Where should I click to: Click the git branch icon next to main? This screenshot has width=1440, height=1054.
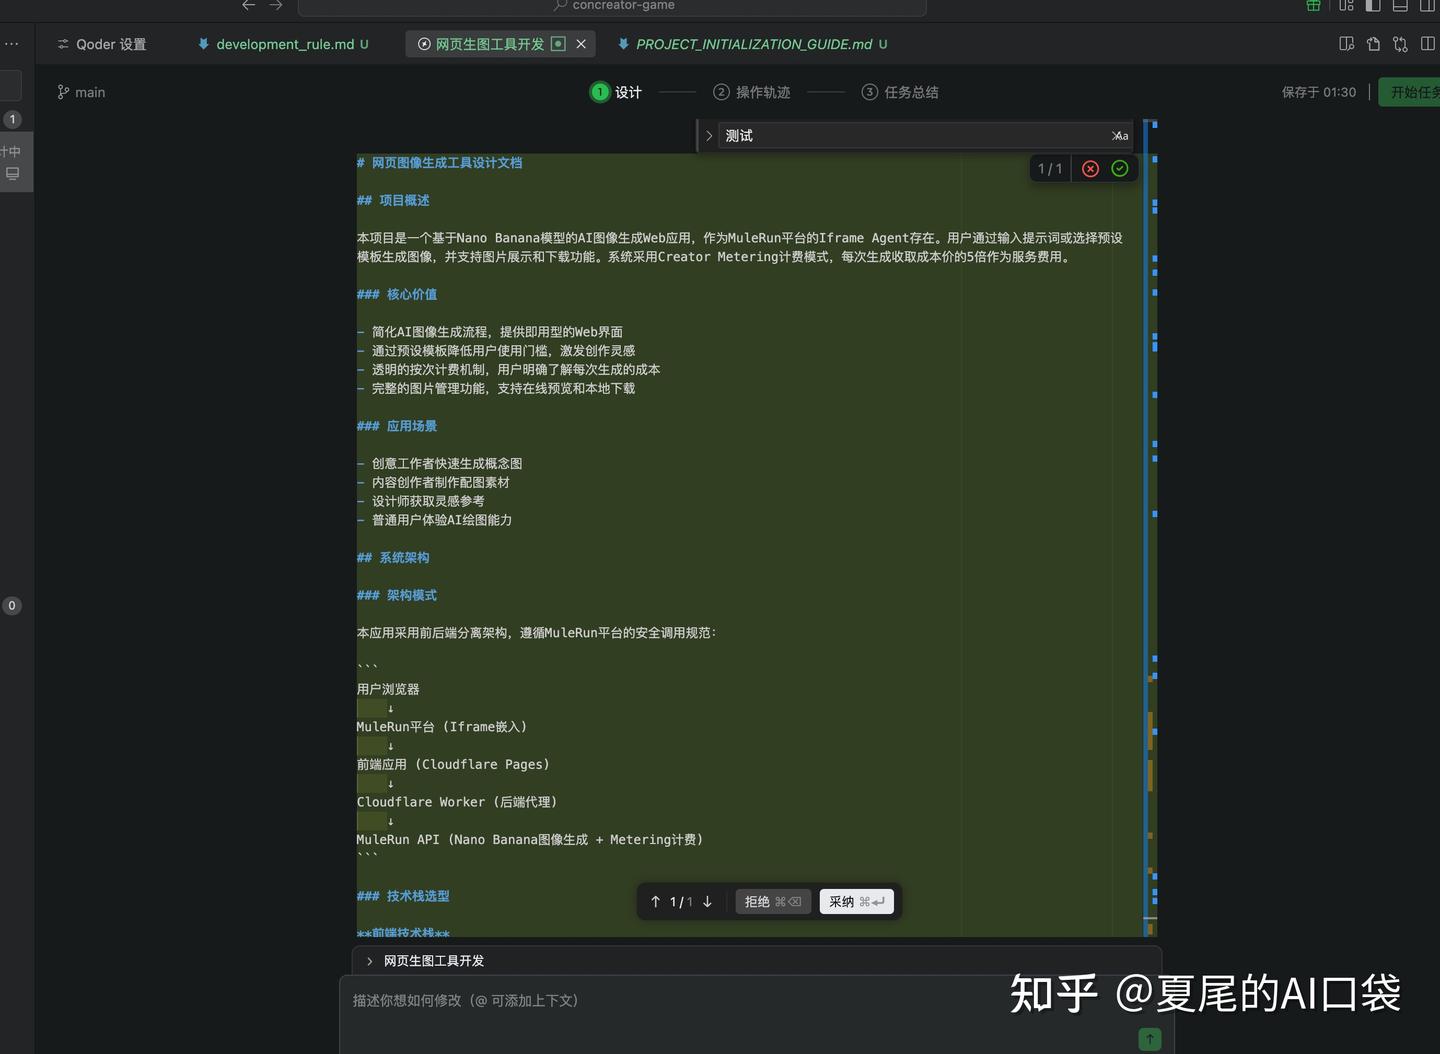click(62, 92)
